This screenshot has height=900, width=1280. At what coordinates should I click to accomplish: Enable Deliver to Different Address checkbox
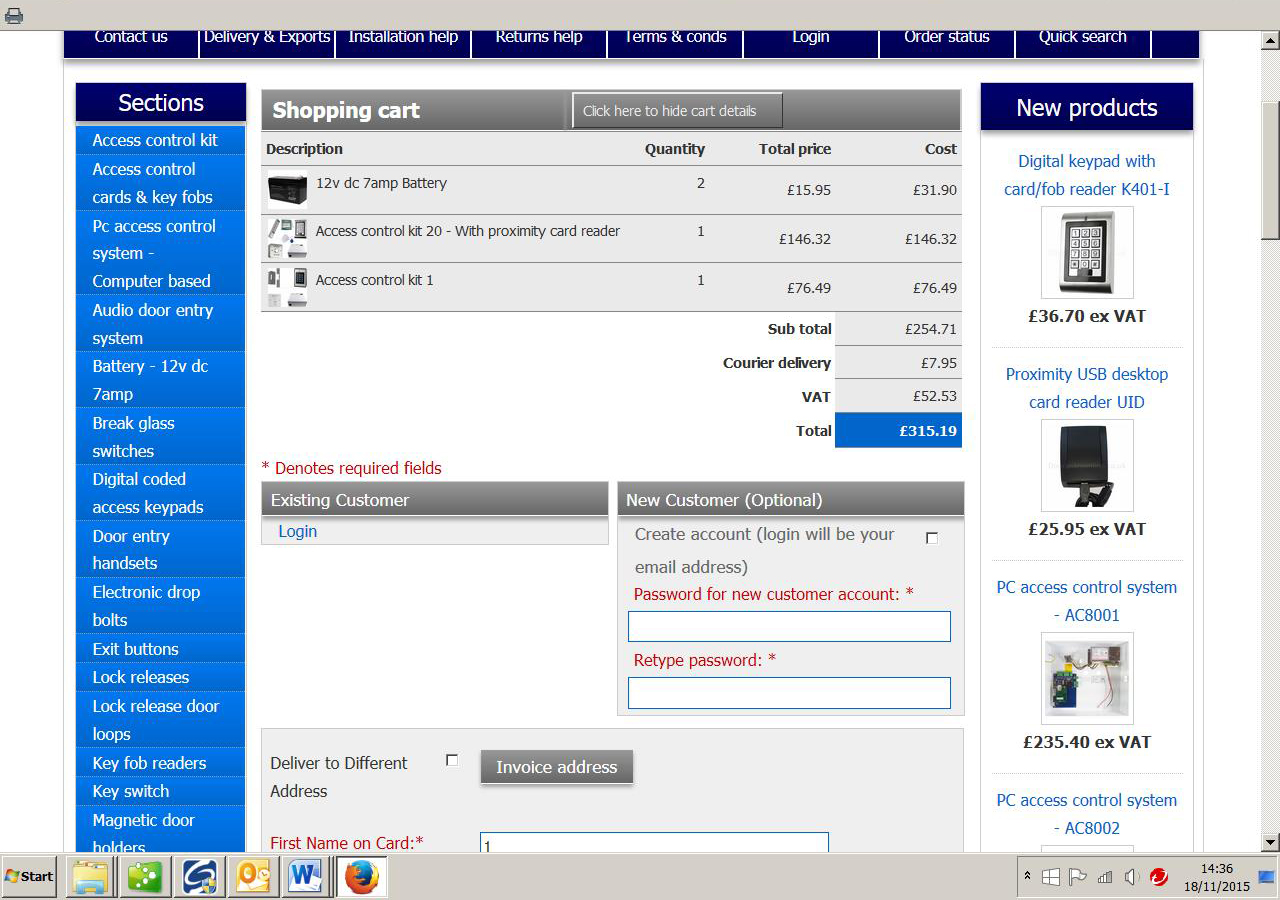(452, 760)
